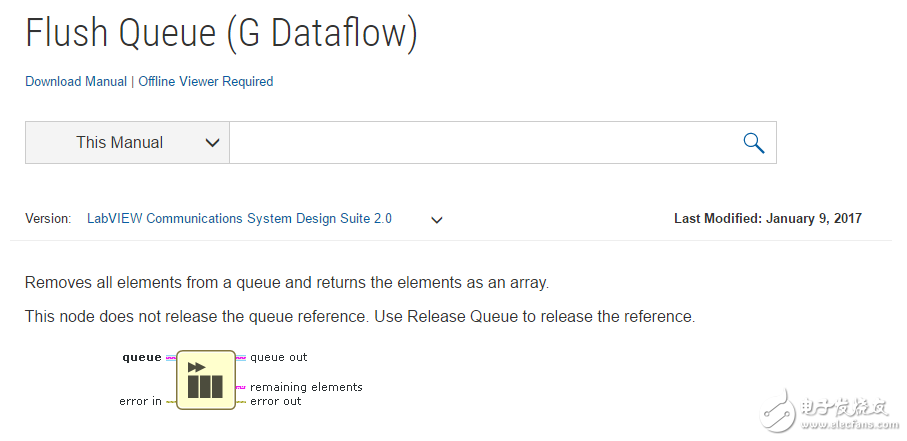Screen dimensions: 907x441
Task: Click the error in terminal label
Action: (x=140, y=401)
